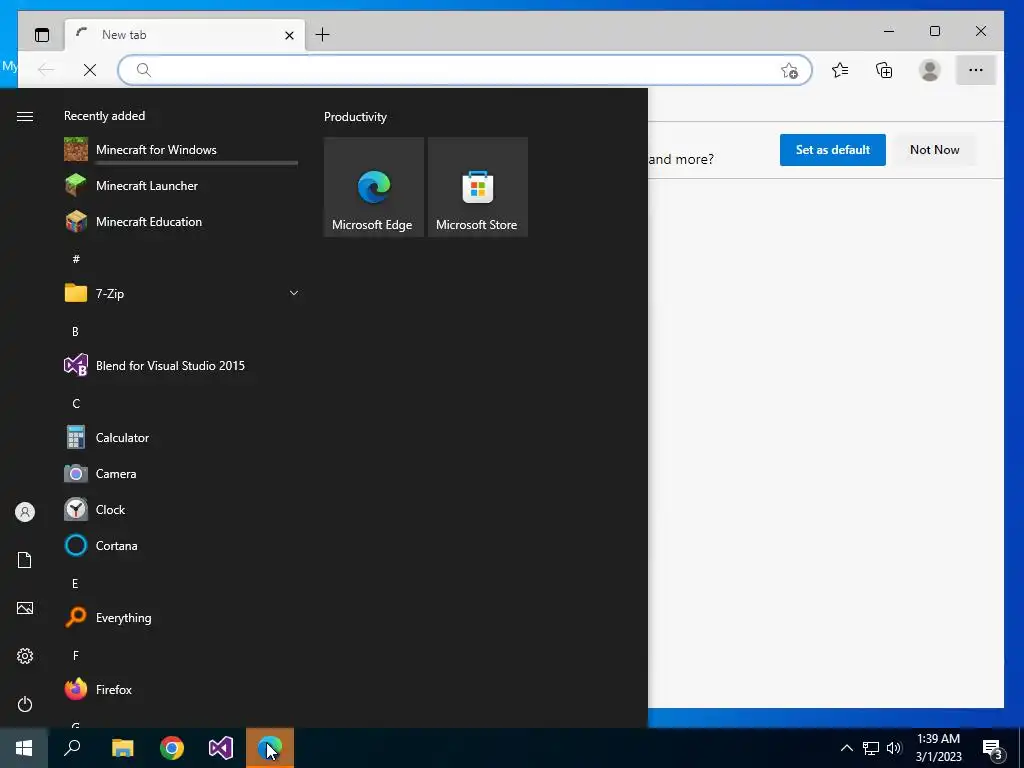Open taskbar Search magnifier
Image resolution: width=1024 pixels, height=768 pixels.
pyautogui.click(x=72, y=748)
